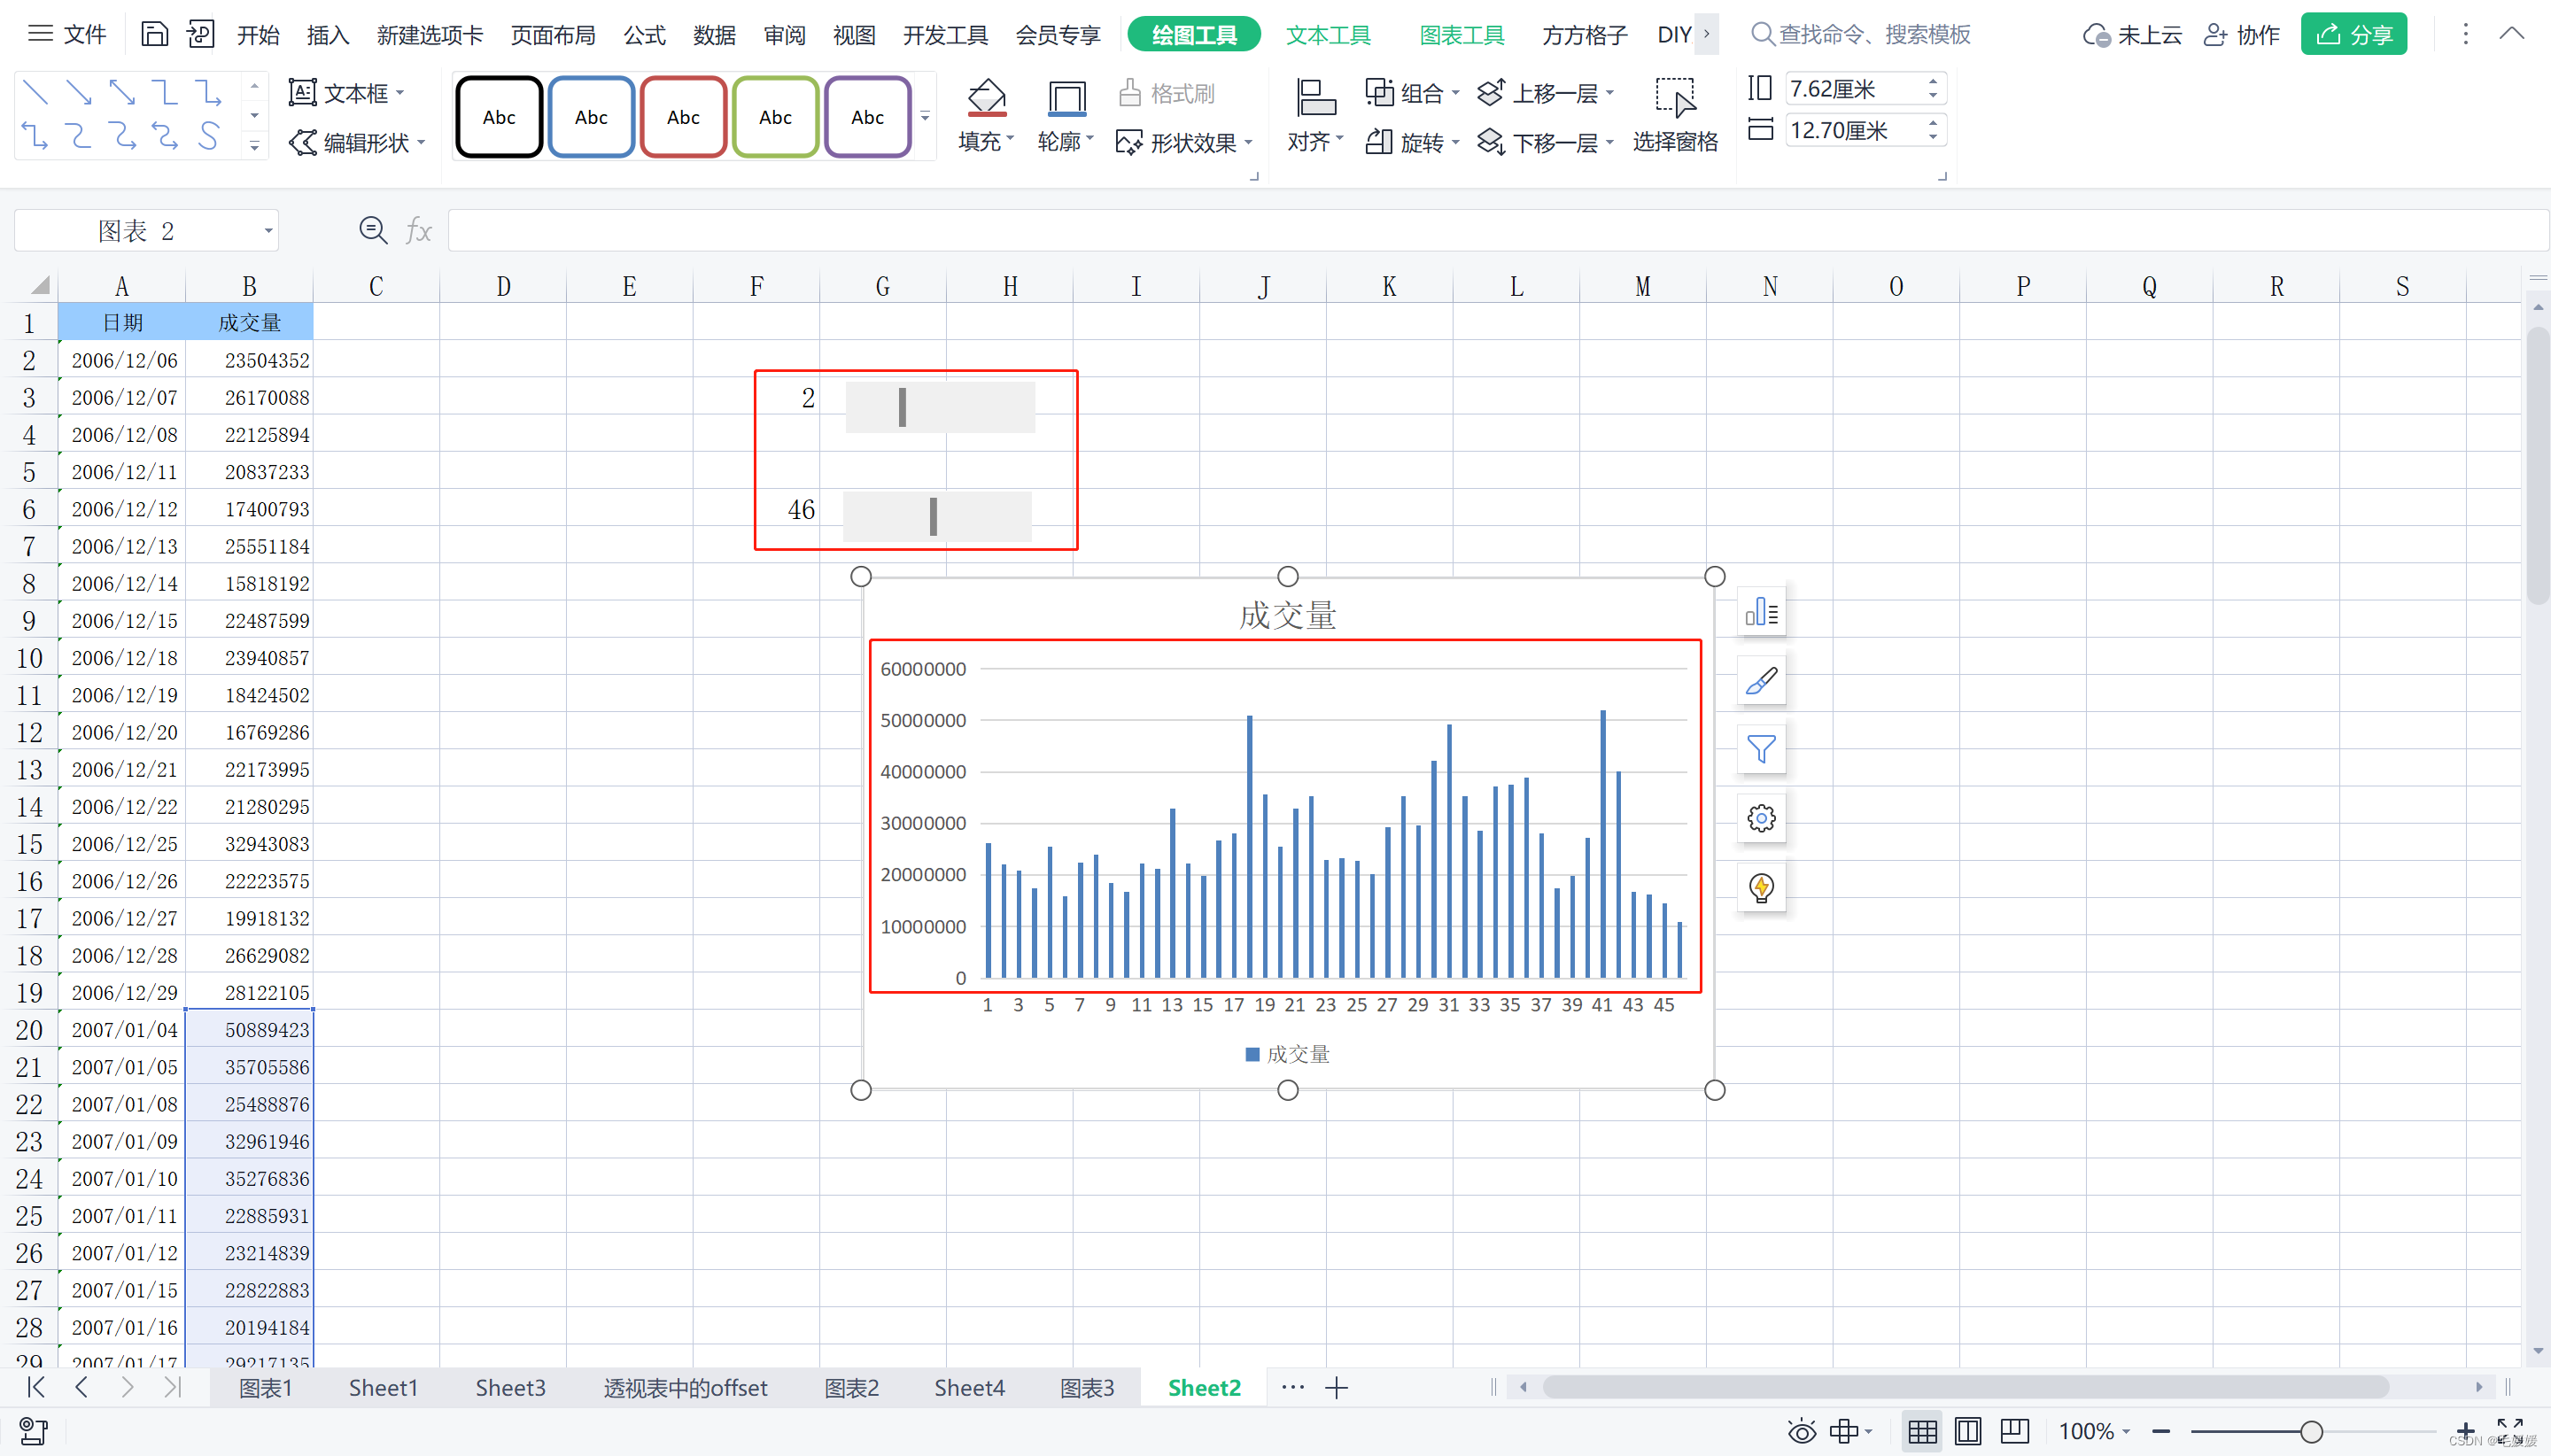The image size is (2551, 1456).
Task: Expand the Group (组合) dropdown
Action: pyautogui.click(x=1455, y=93)
